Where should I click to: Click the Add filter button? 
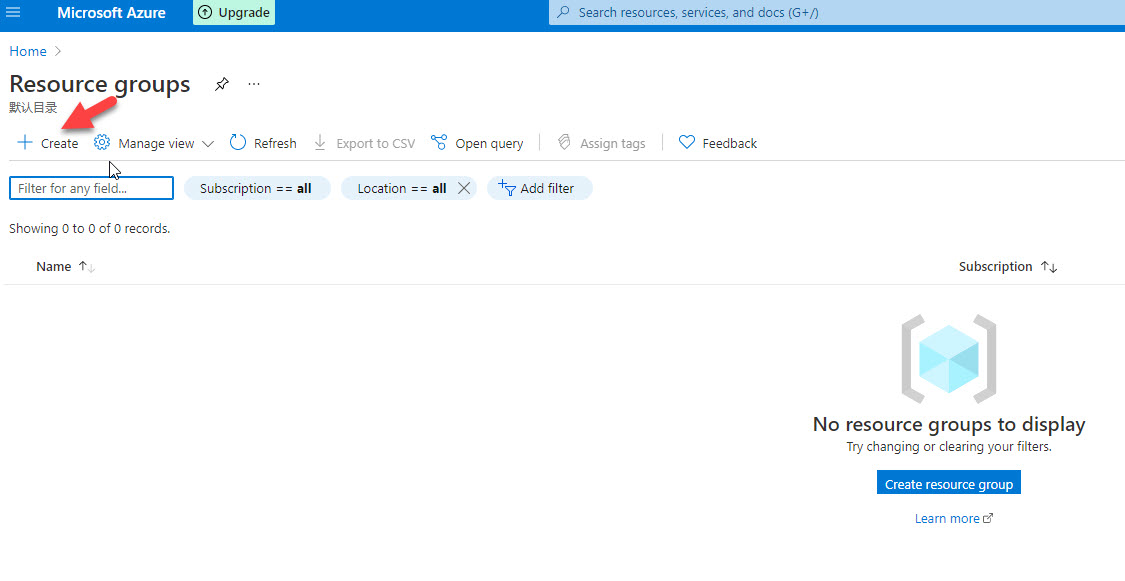point(539,188)
